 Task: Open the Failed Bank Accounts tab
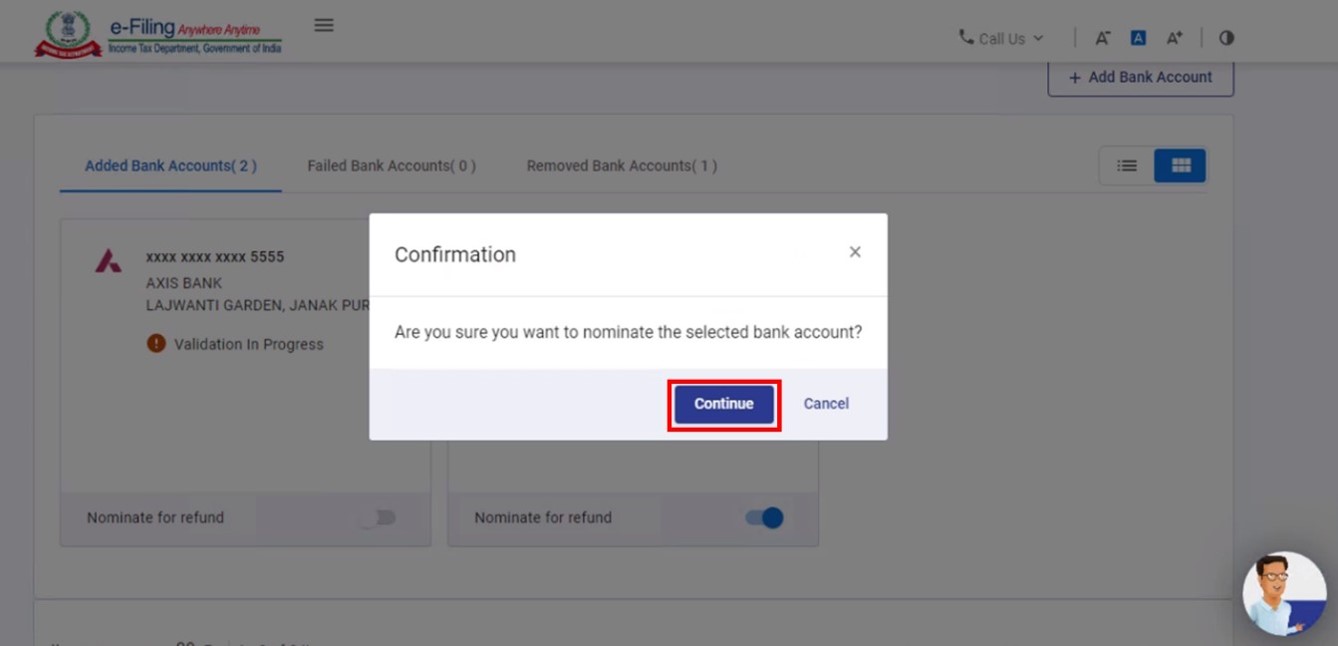tap(391, 166)
